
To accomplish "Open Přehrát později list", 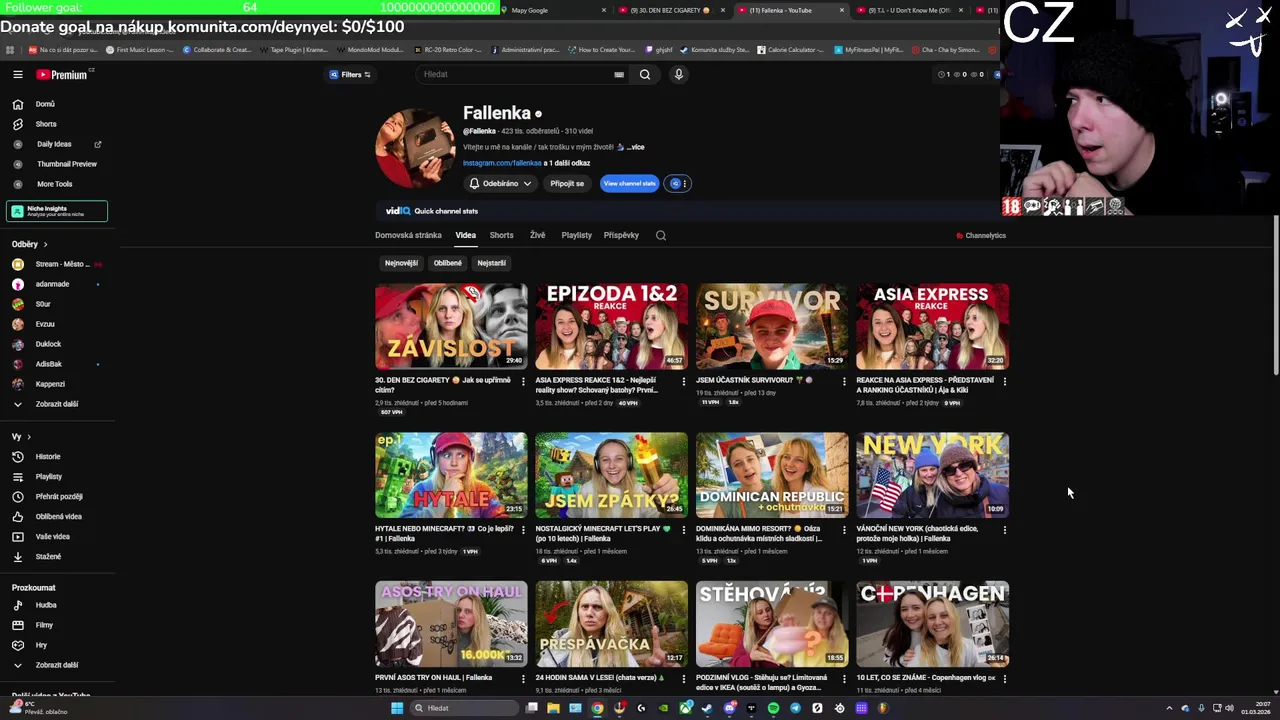I will (x=59, y=497).
